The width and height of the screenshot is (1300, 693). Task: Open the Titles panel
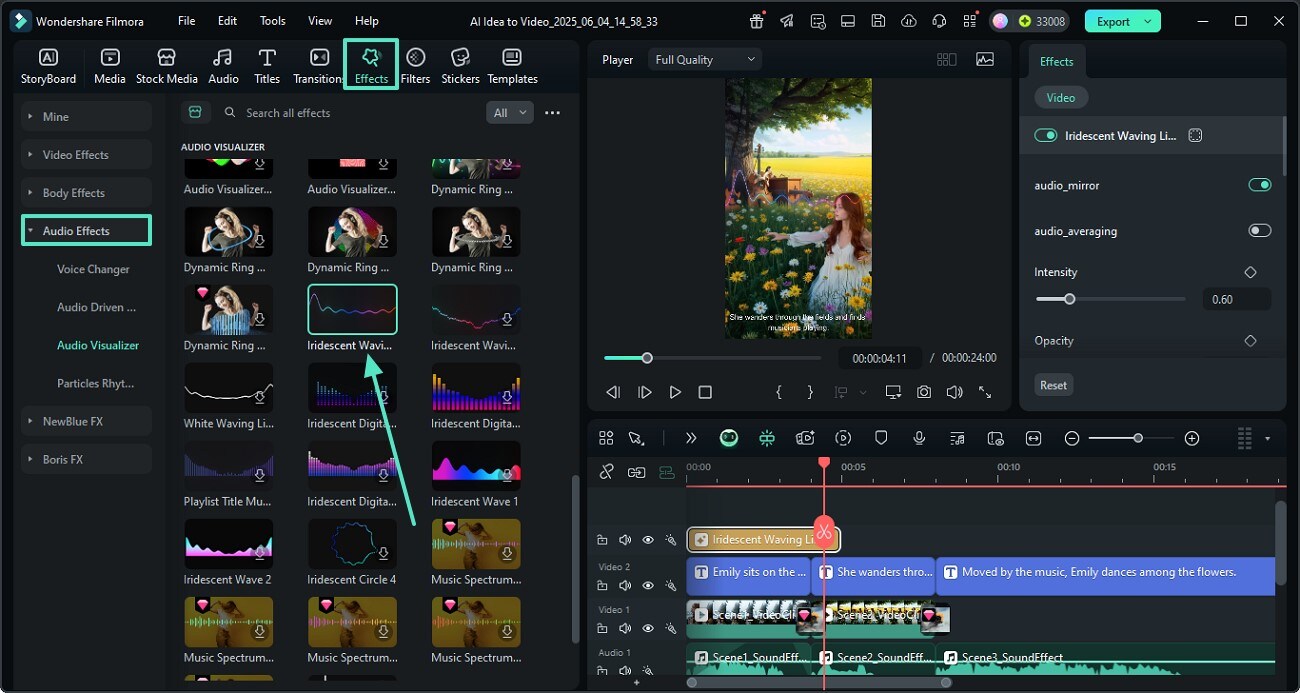(x=267, y=66)
